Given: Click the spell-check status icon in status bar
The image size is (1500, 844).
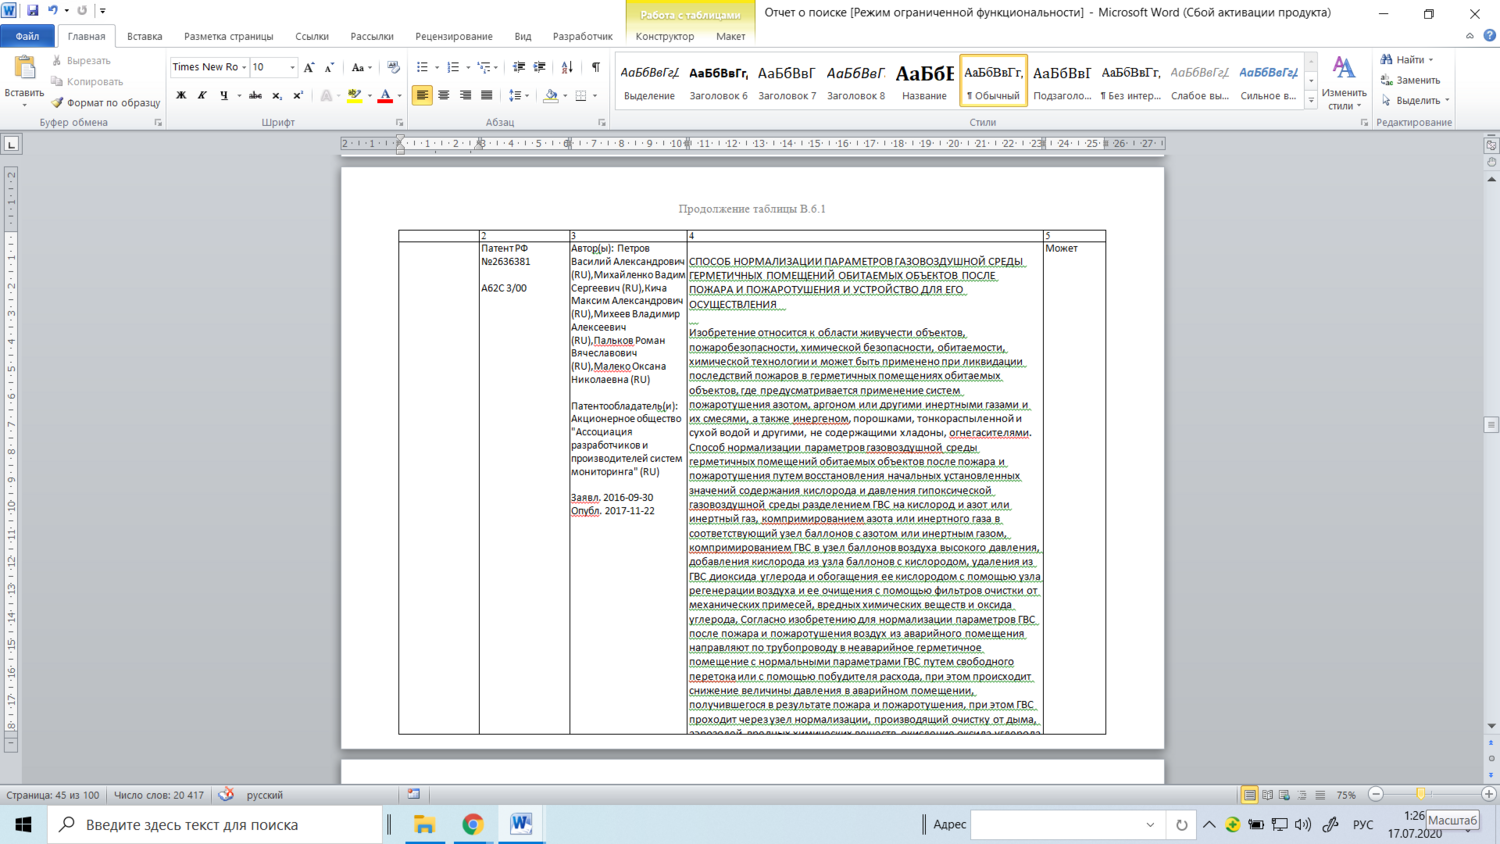Looking at the screenshot, I should click(226, 795).
